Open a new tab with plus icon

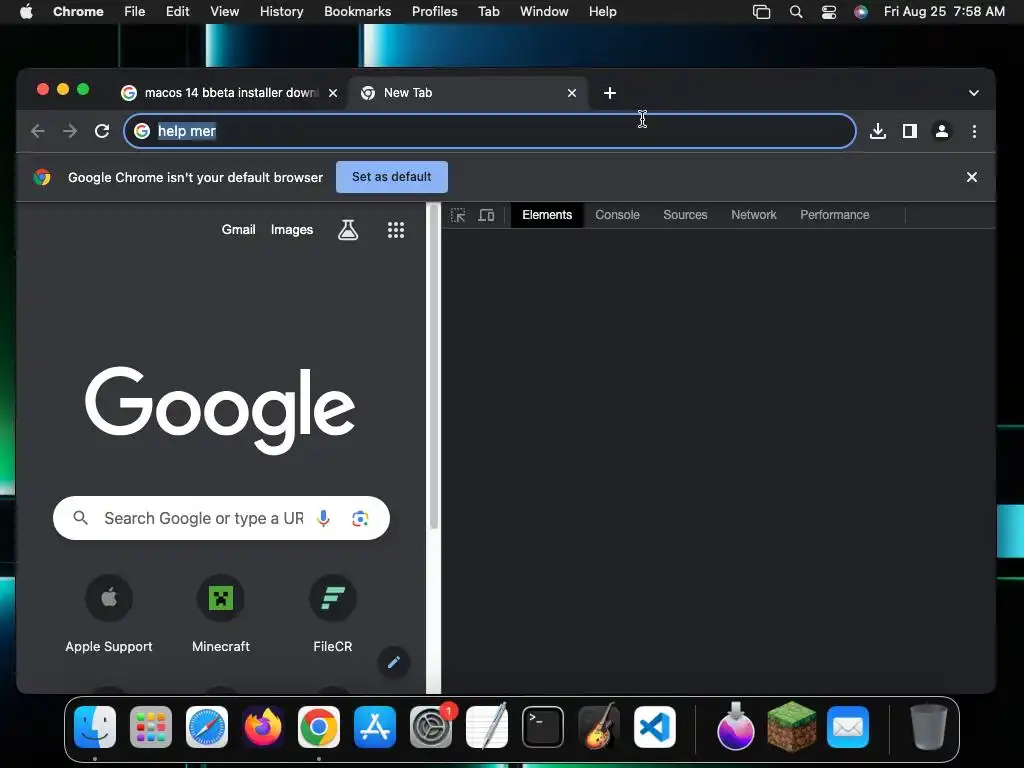click(x=609, y=93)
